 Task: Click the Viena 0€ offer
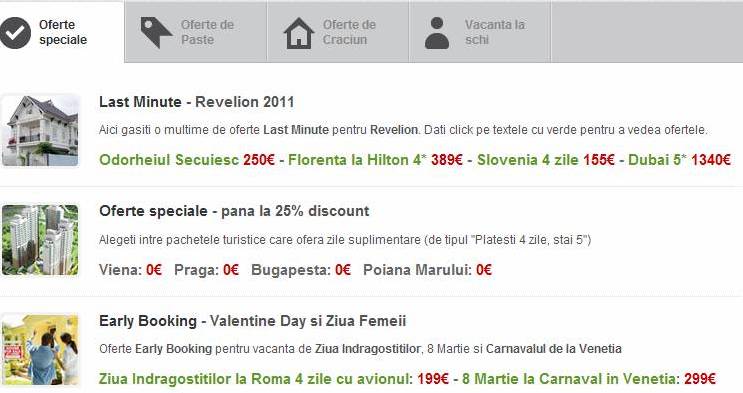pos(130,270)
